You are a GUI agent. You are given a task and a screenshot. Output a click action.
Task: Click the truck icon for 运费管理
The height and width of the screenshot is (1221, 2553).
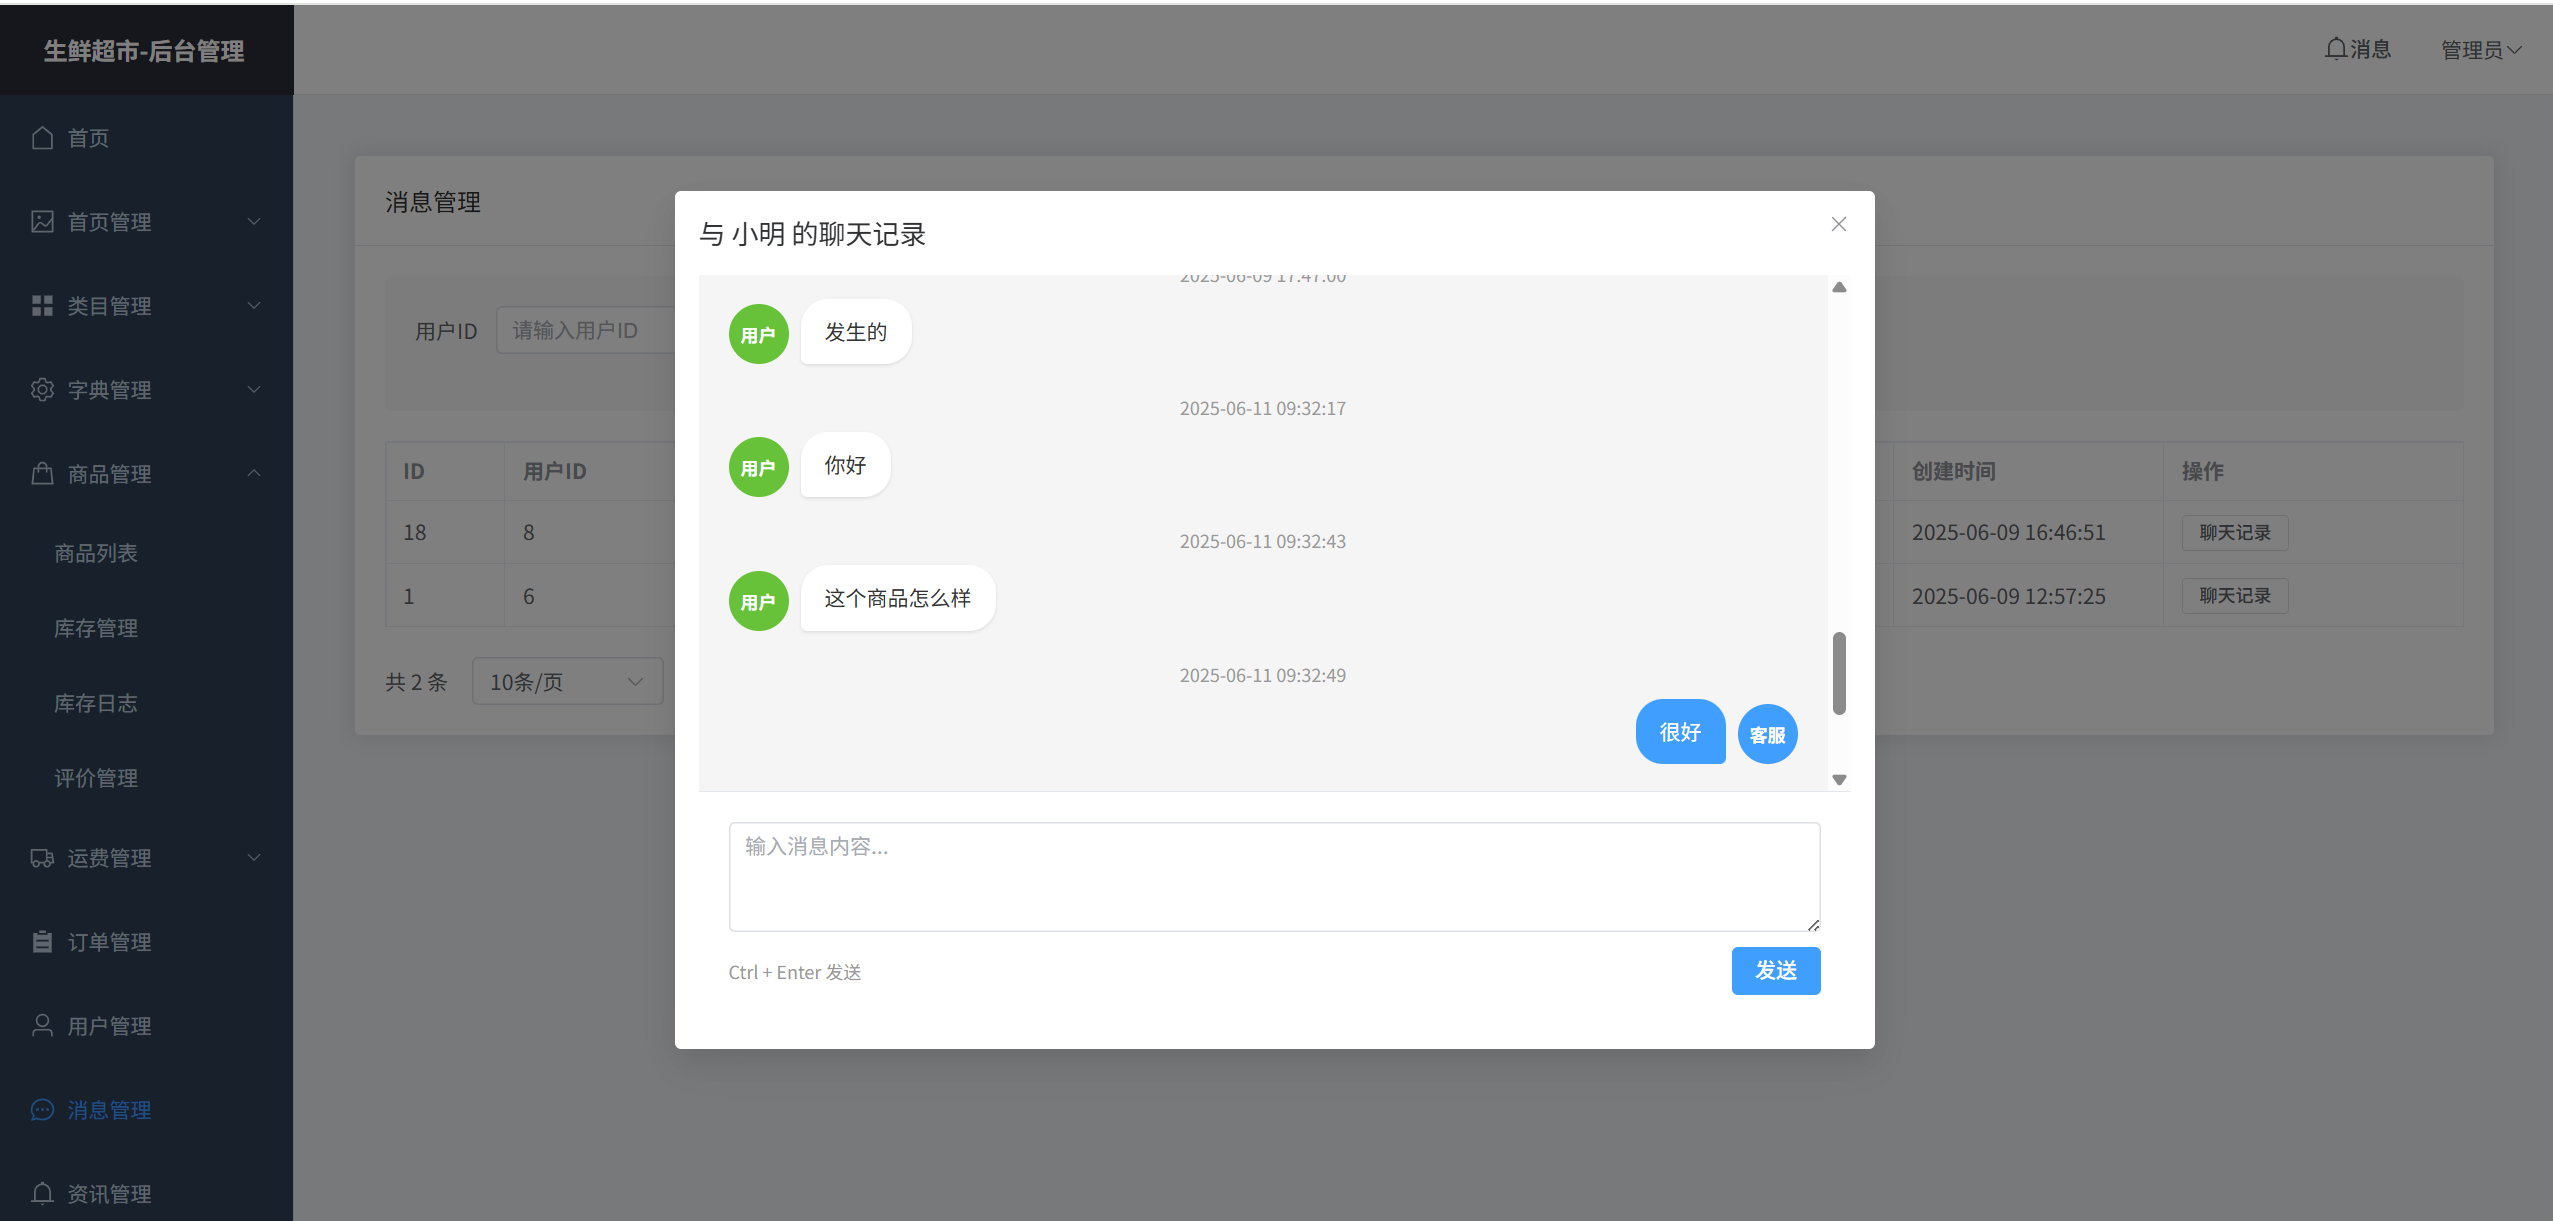(42, 858)
